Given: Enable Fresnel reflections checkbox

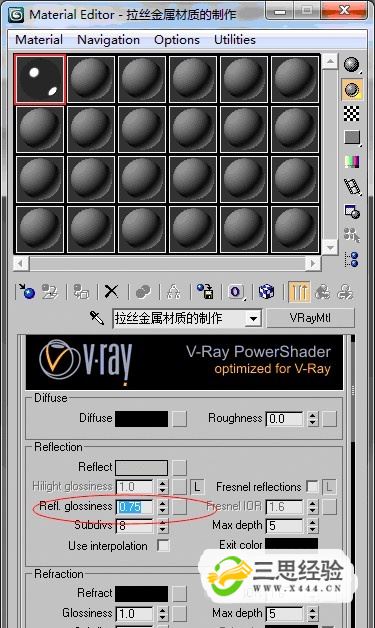Looking at the screenshot, I should (x=312, y=487).
